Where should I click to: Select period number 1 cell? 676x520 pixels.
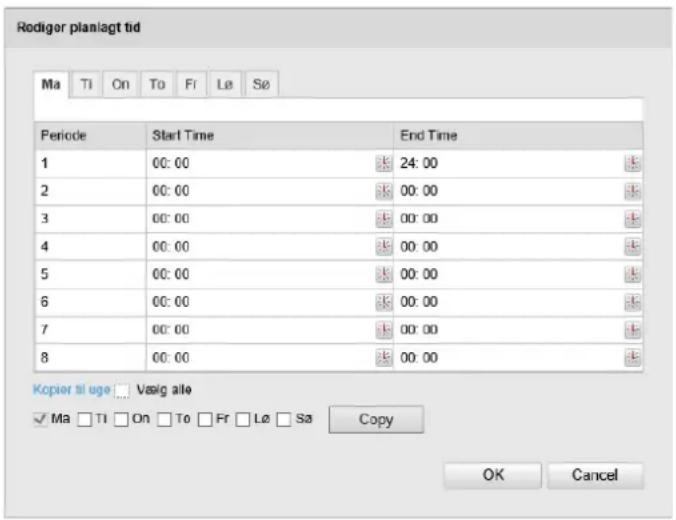pyautogui.click(x=91, y=163)
